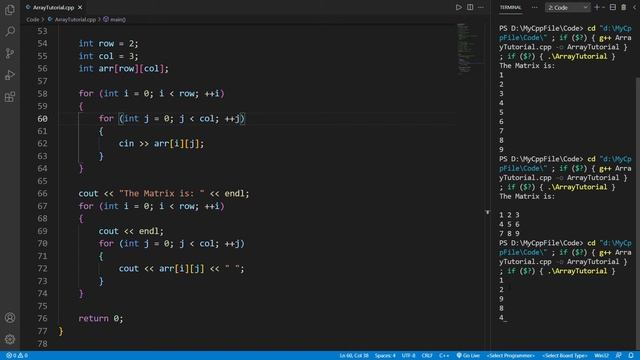The image size is (640, 360).
Task: Click terminal output row '7 8 9'
Action: (509, 233)
